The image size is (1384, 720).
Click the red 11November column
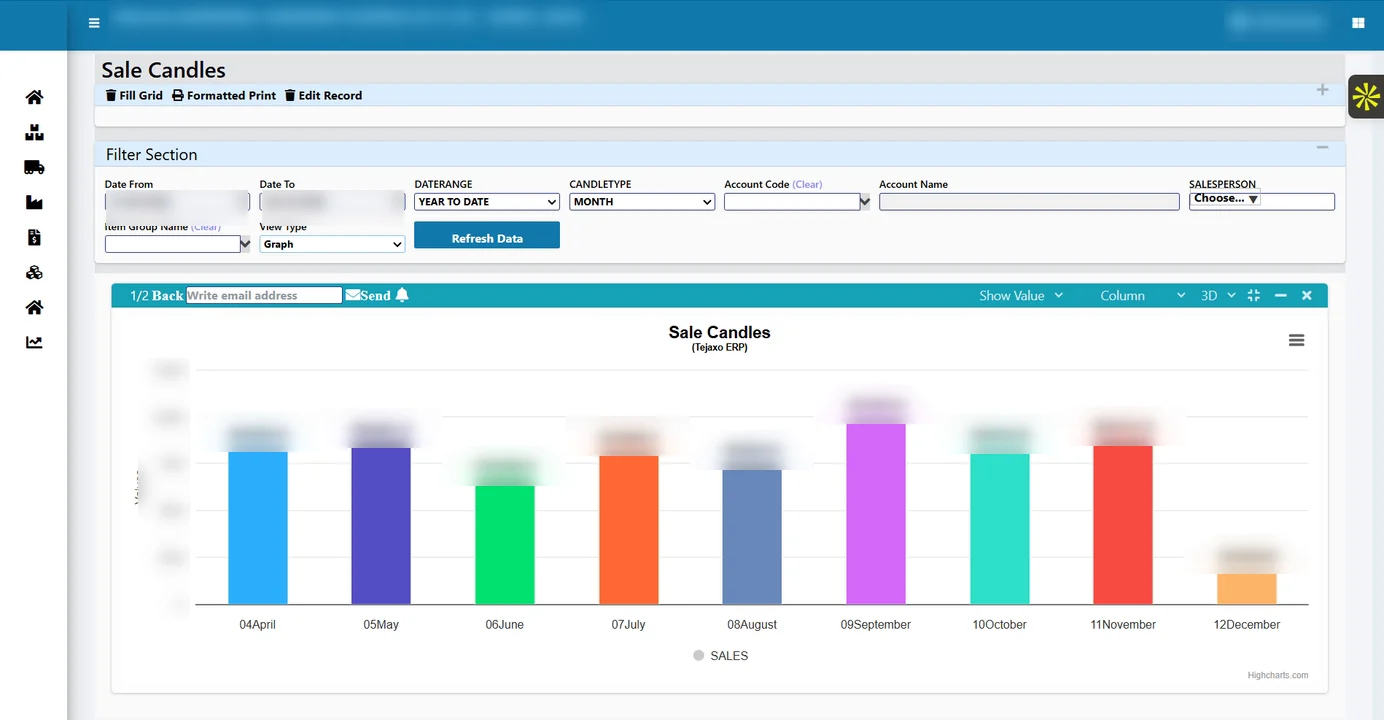[x=1123, y=525]
